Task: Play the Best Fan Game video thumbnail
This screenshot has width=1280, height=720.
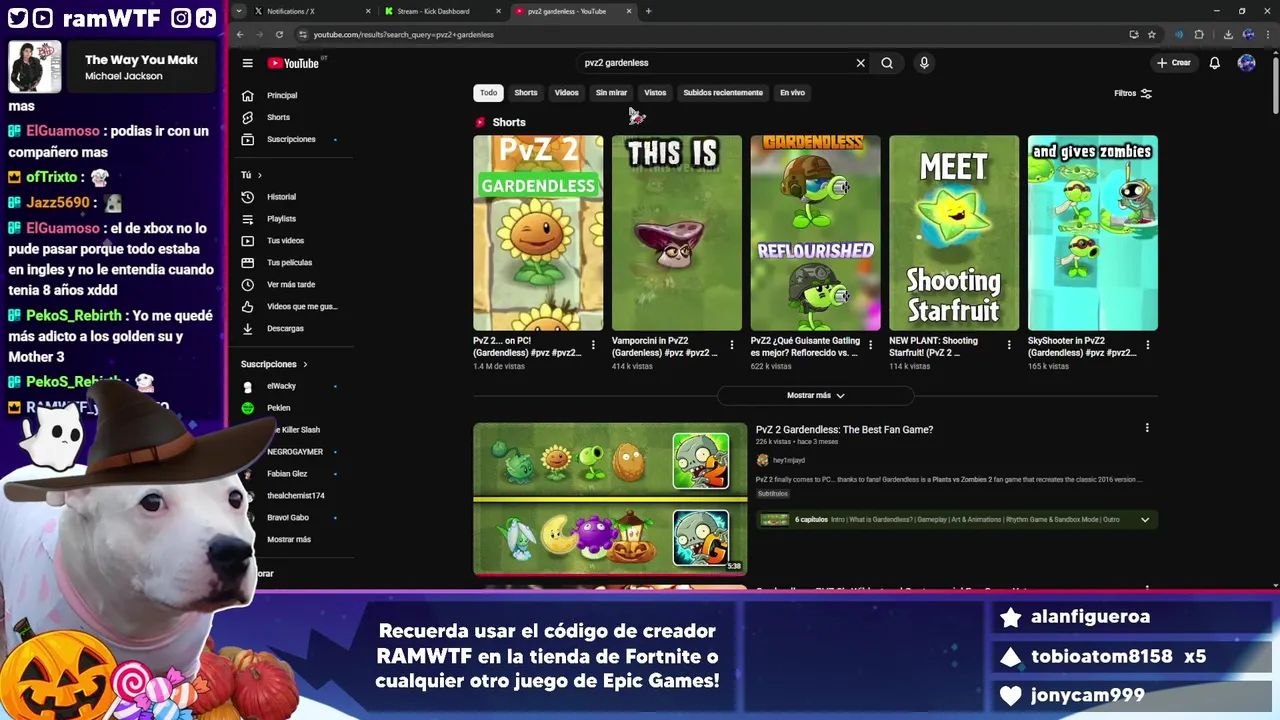Action: coord(610,499)
